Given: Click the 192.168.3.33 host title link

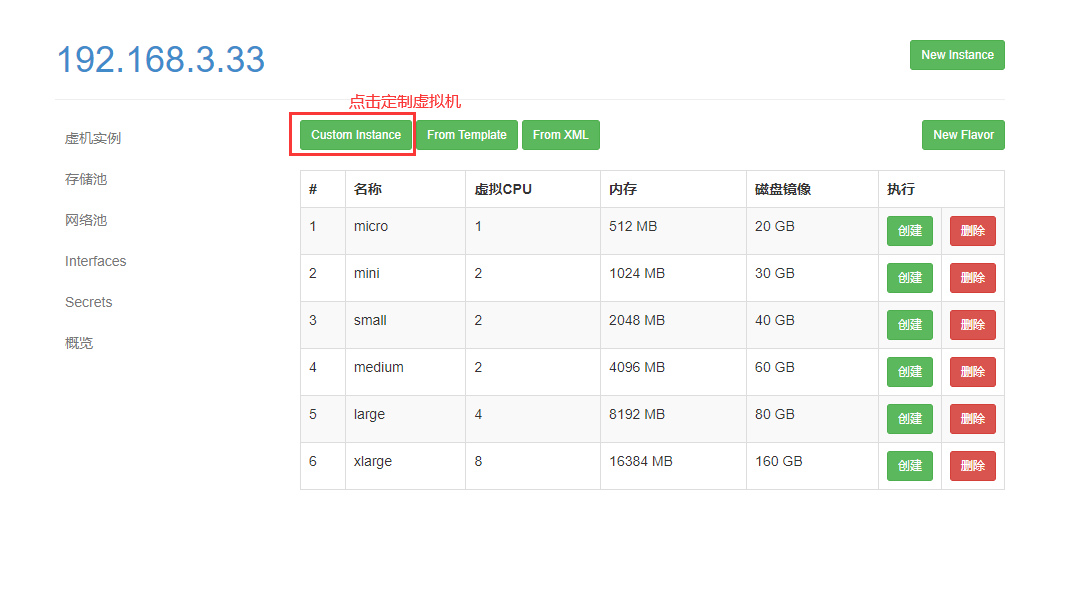Looking at the screenshot, I should (x=161, y=60).
